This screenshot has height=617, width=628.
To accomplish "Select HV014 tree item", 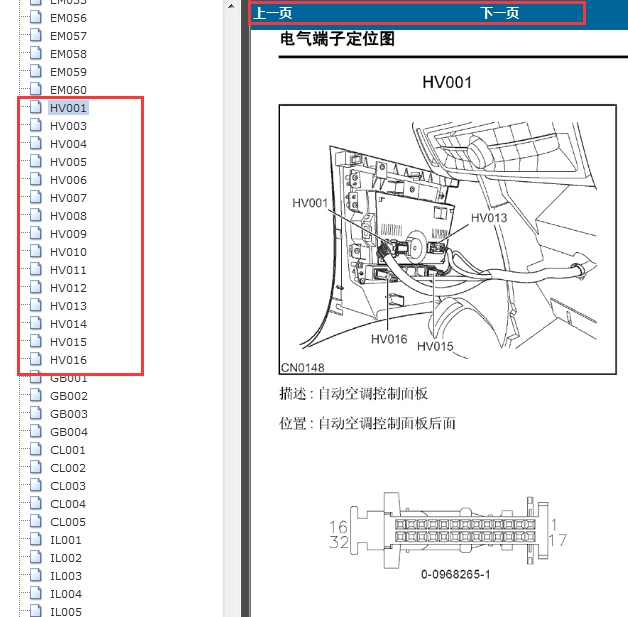I will pos(68,324).
